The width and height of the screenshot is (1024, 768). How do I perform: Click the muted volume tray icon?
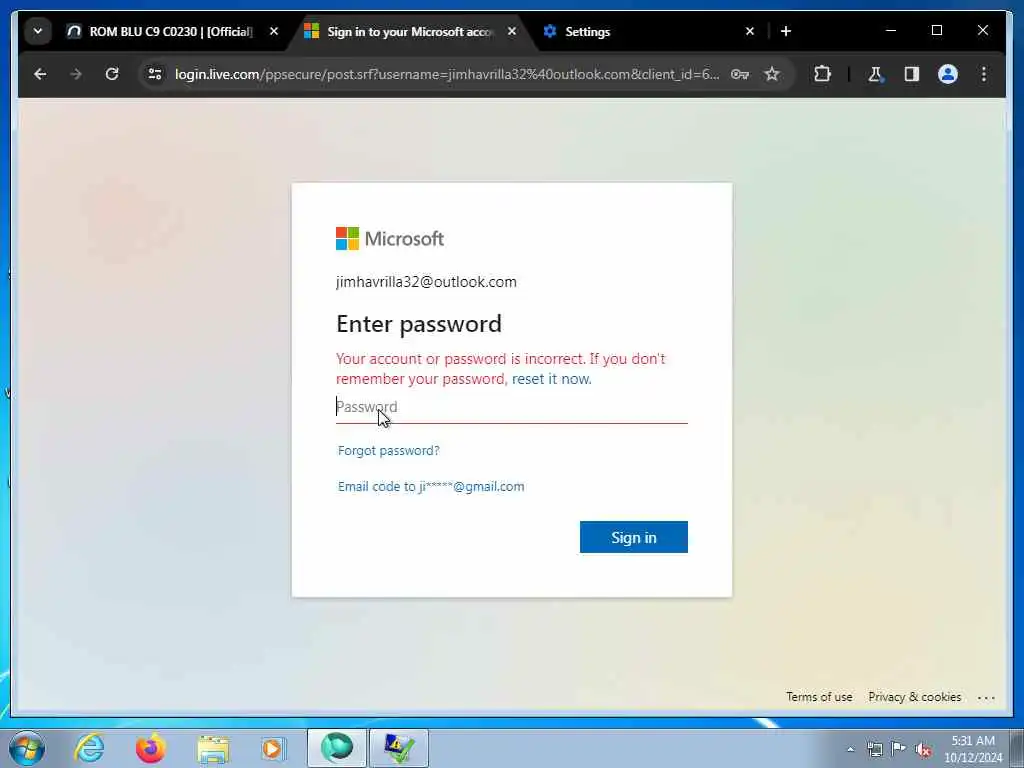click(923, 749)
